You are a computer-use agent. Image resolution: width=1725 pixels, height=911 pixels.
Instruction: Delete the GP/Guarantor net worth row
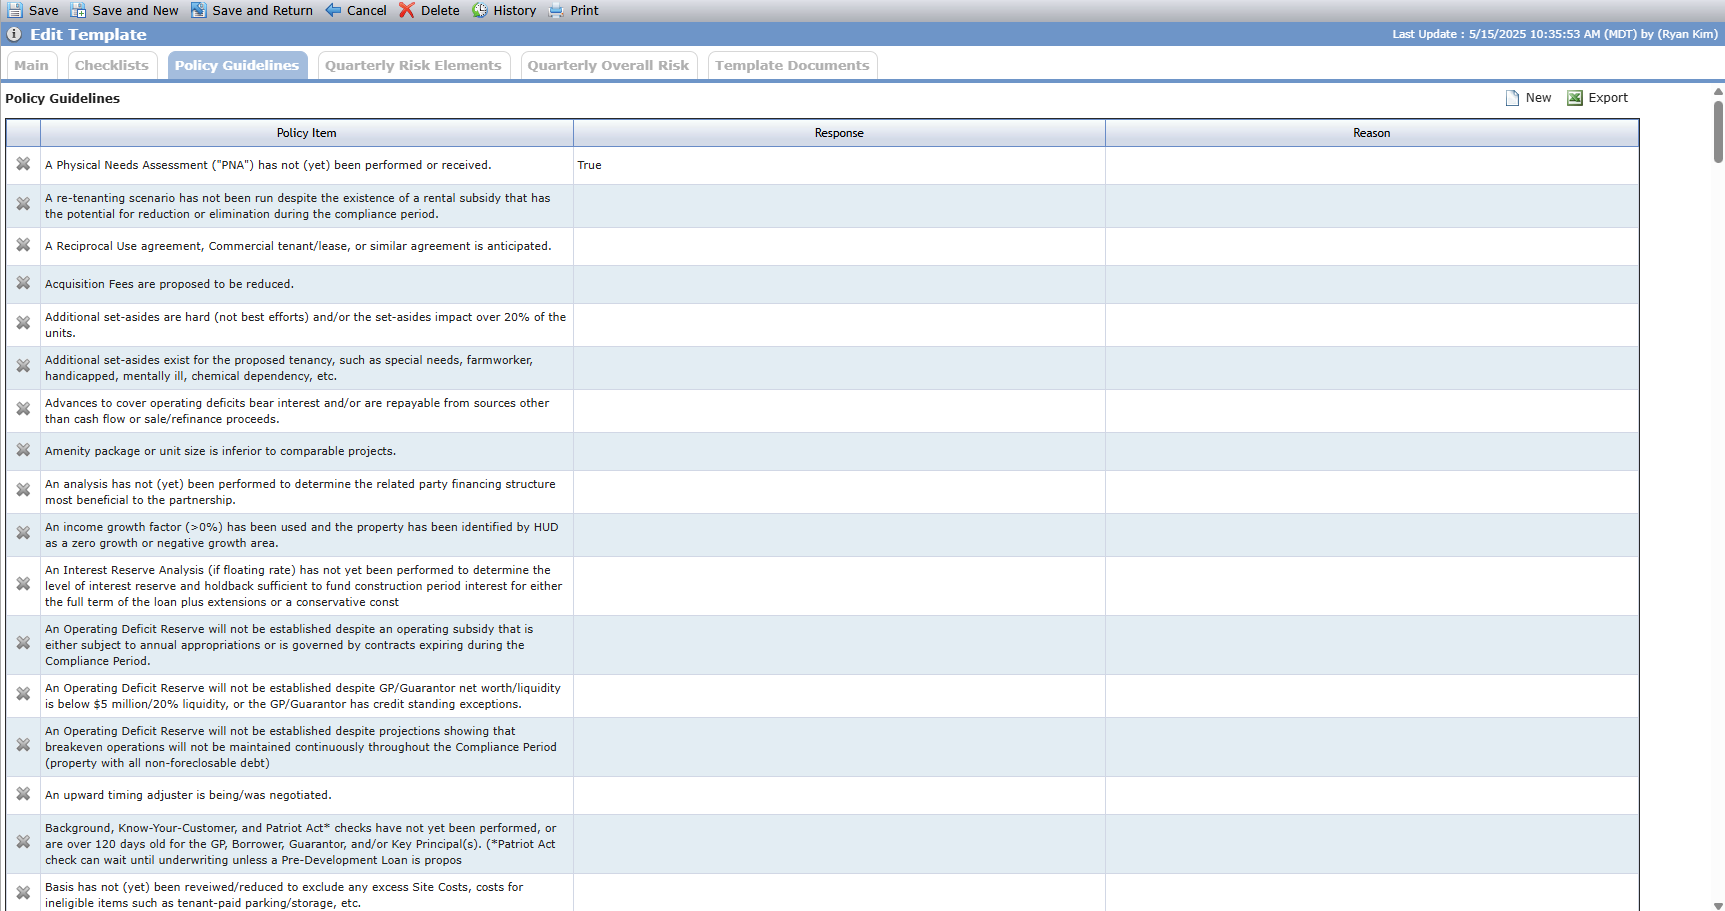click(23, 694)
